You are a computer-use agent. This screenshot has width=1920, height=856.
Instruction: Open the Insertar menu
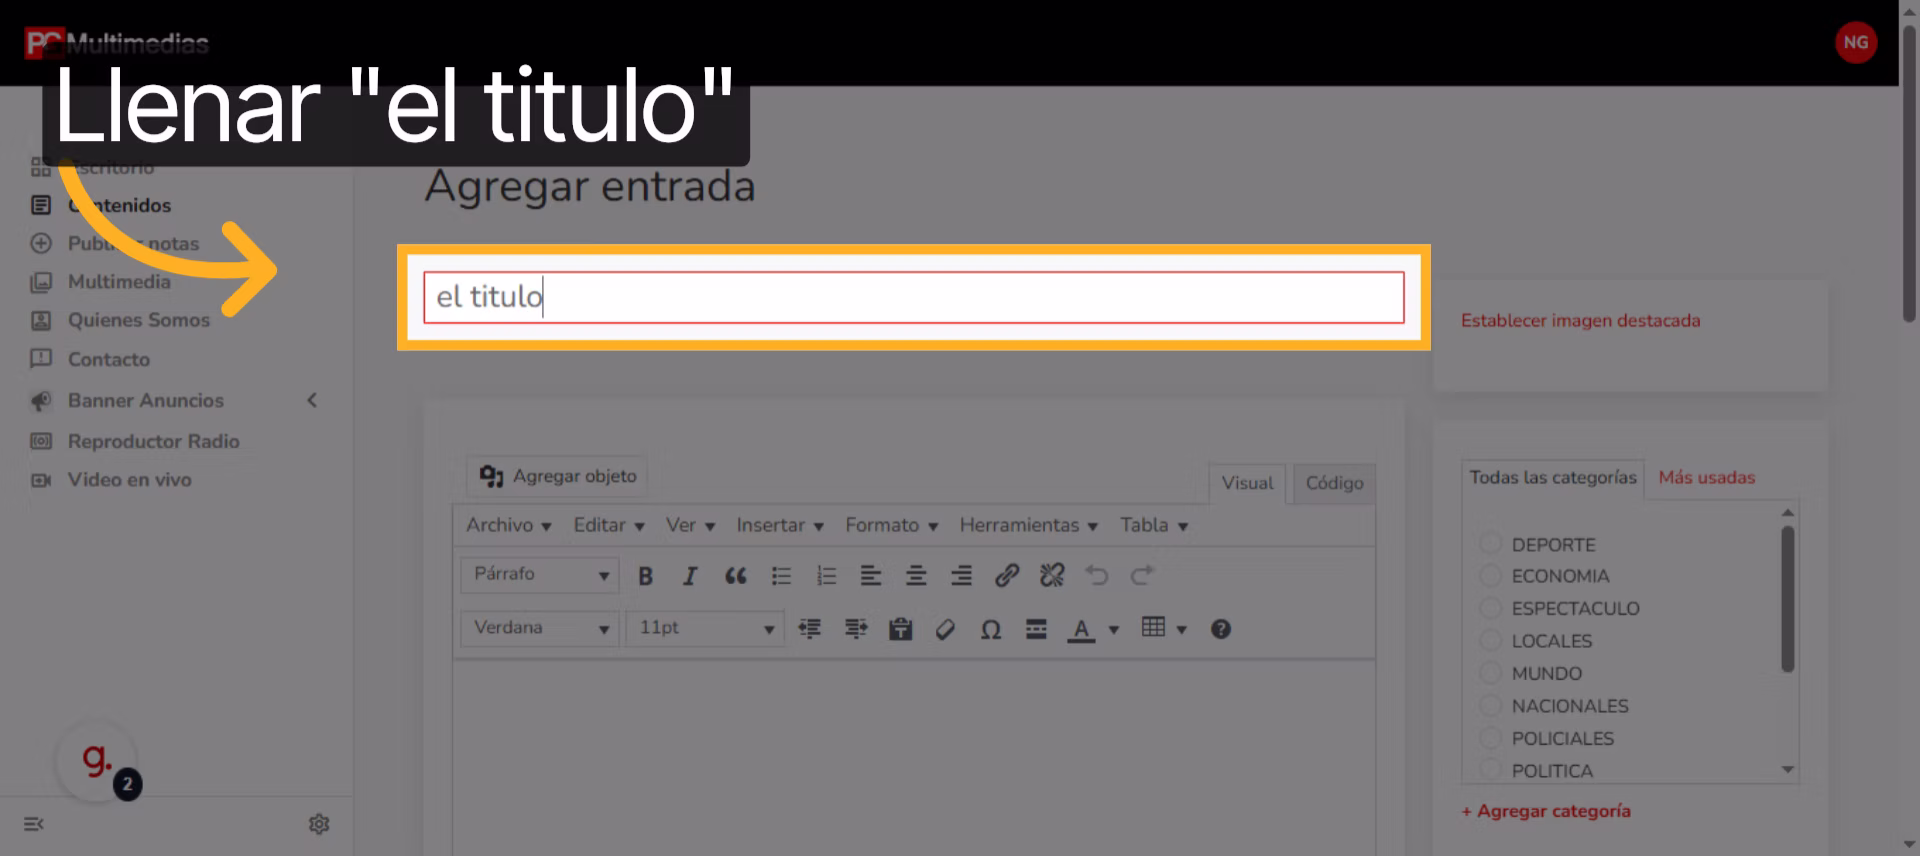(x=779, y=526)
